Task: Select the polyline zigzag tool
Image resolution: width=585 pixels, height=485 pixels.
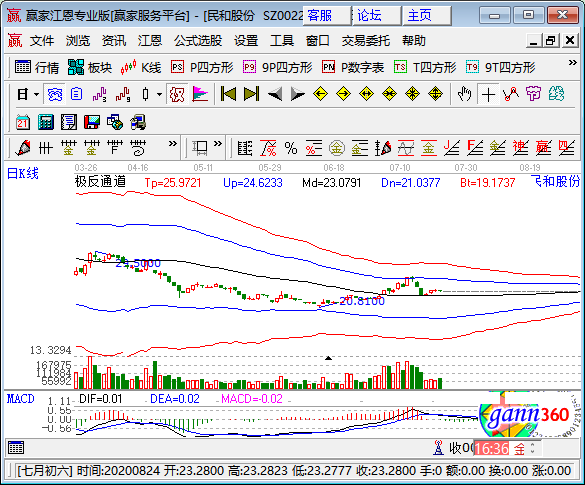Action: click(511, 94)
